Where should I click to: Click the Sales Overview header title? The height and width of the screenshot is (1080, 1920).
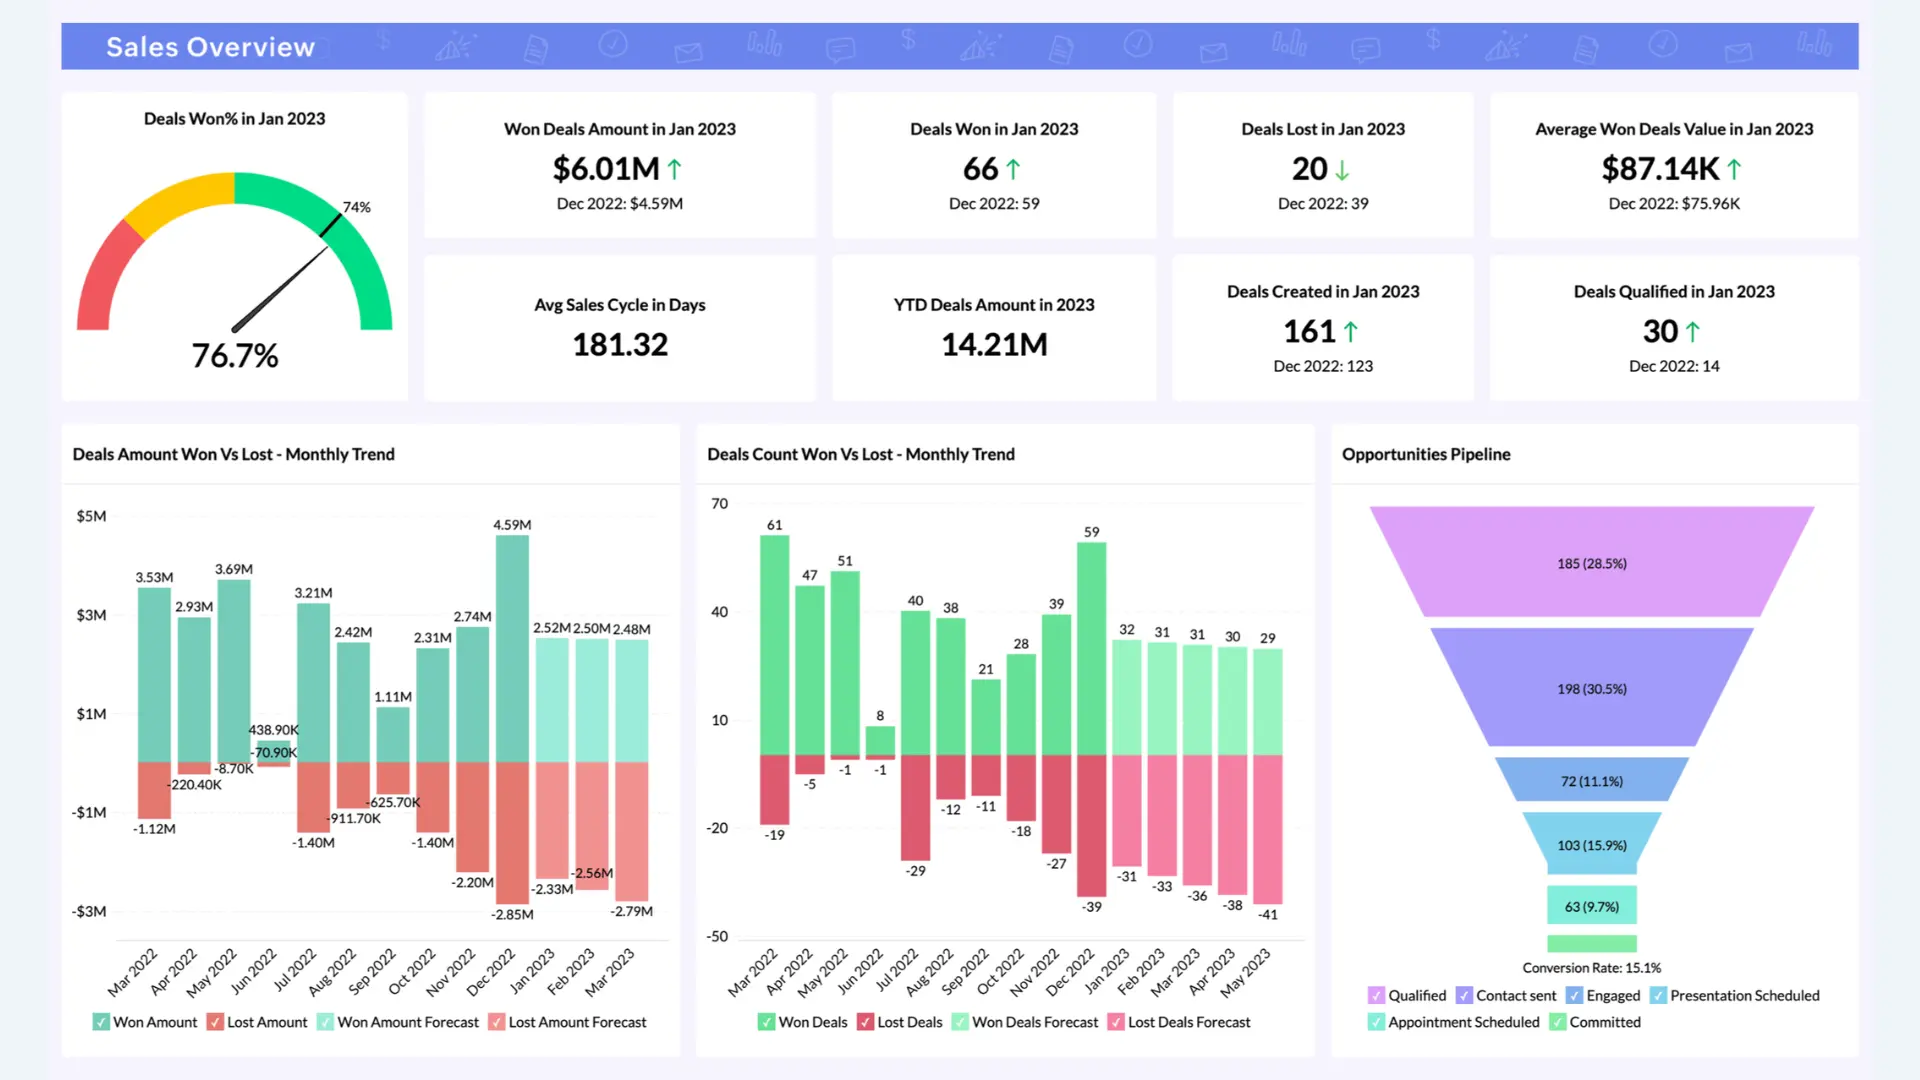click(x=210, y=47)
